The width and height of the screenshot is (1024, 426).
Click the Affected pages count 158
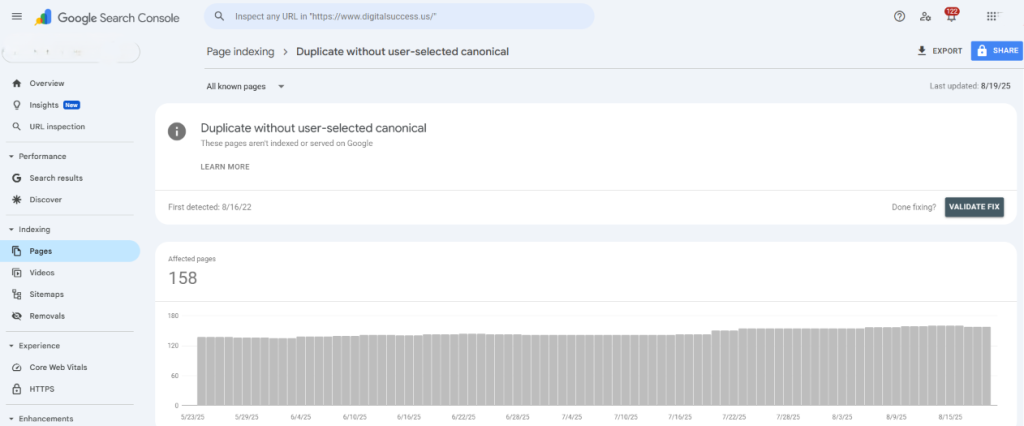click(183, 278)
